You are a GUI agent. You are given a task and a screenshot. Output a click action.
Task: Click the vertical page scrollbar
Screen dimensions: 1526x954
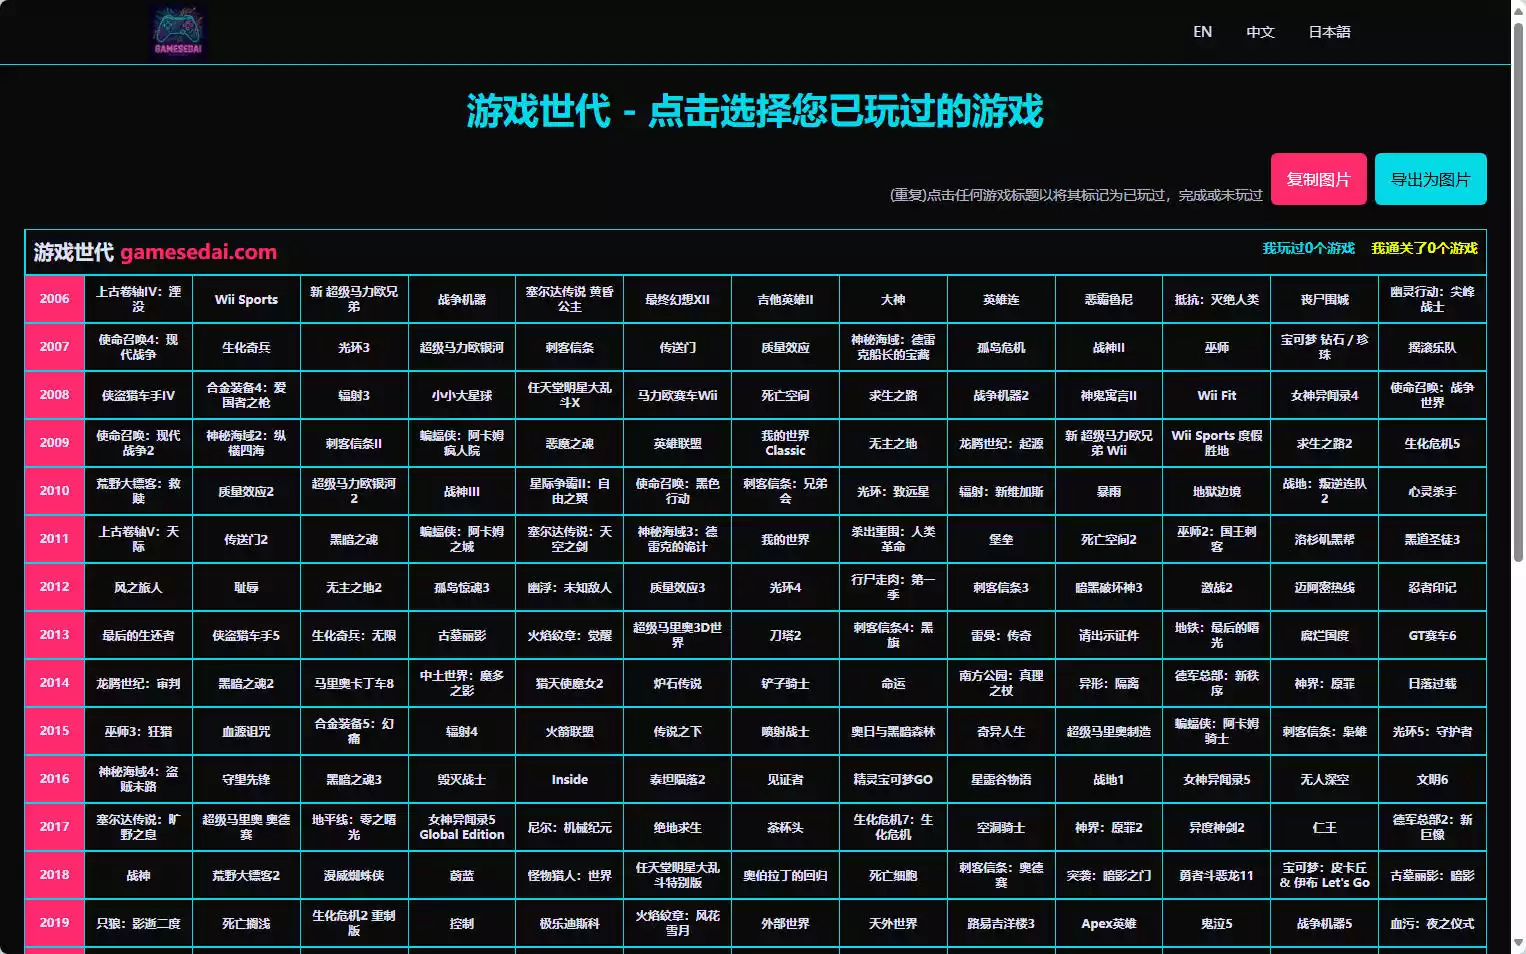(x=1518, y=290)
